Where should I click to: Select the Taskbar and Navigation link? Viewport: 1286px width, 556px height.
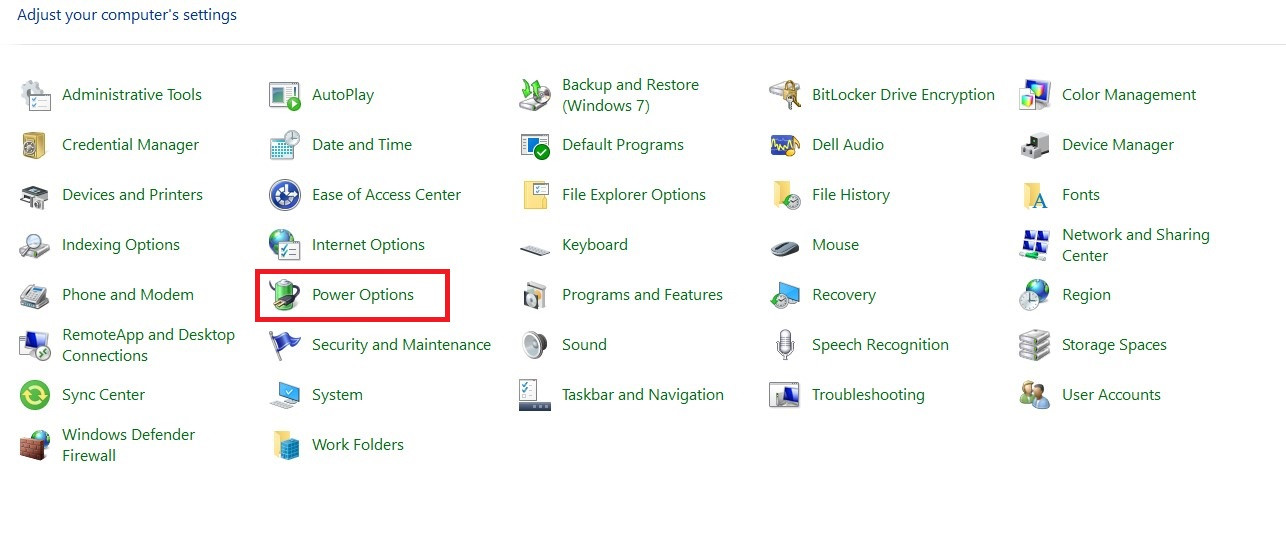point(643,395)
